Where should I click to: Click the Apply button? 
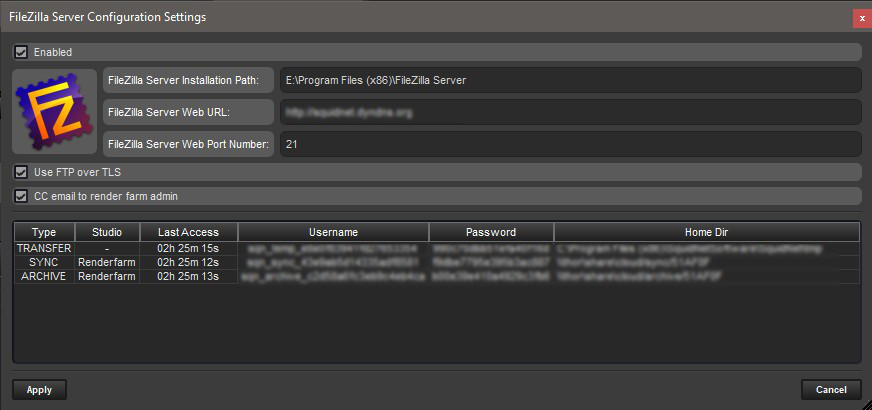tap(39, 390)
